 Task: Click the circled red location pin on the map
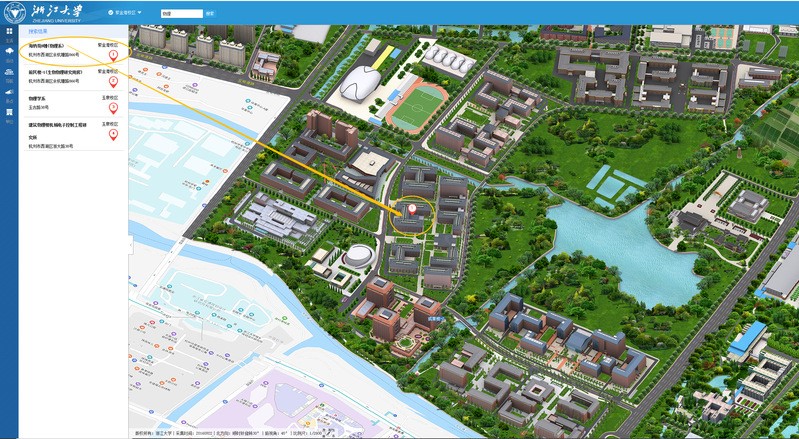tap(411, 209)
